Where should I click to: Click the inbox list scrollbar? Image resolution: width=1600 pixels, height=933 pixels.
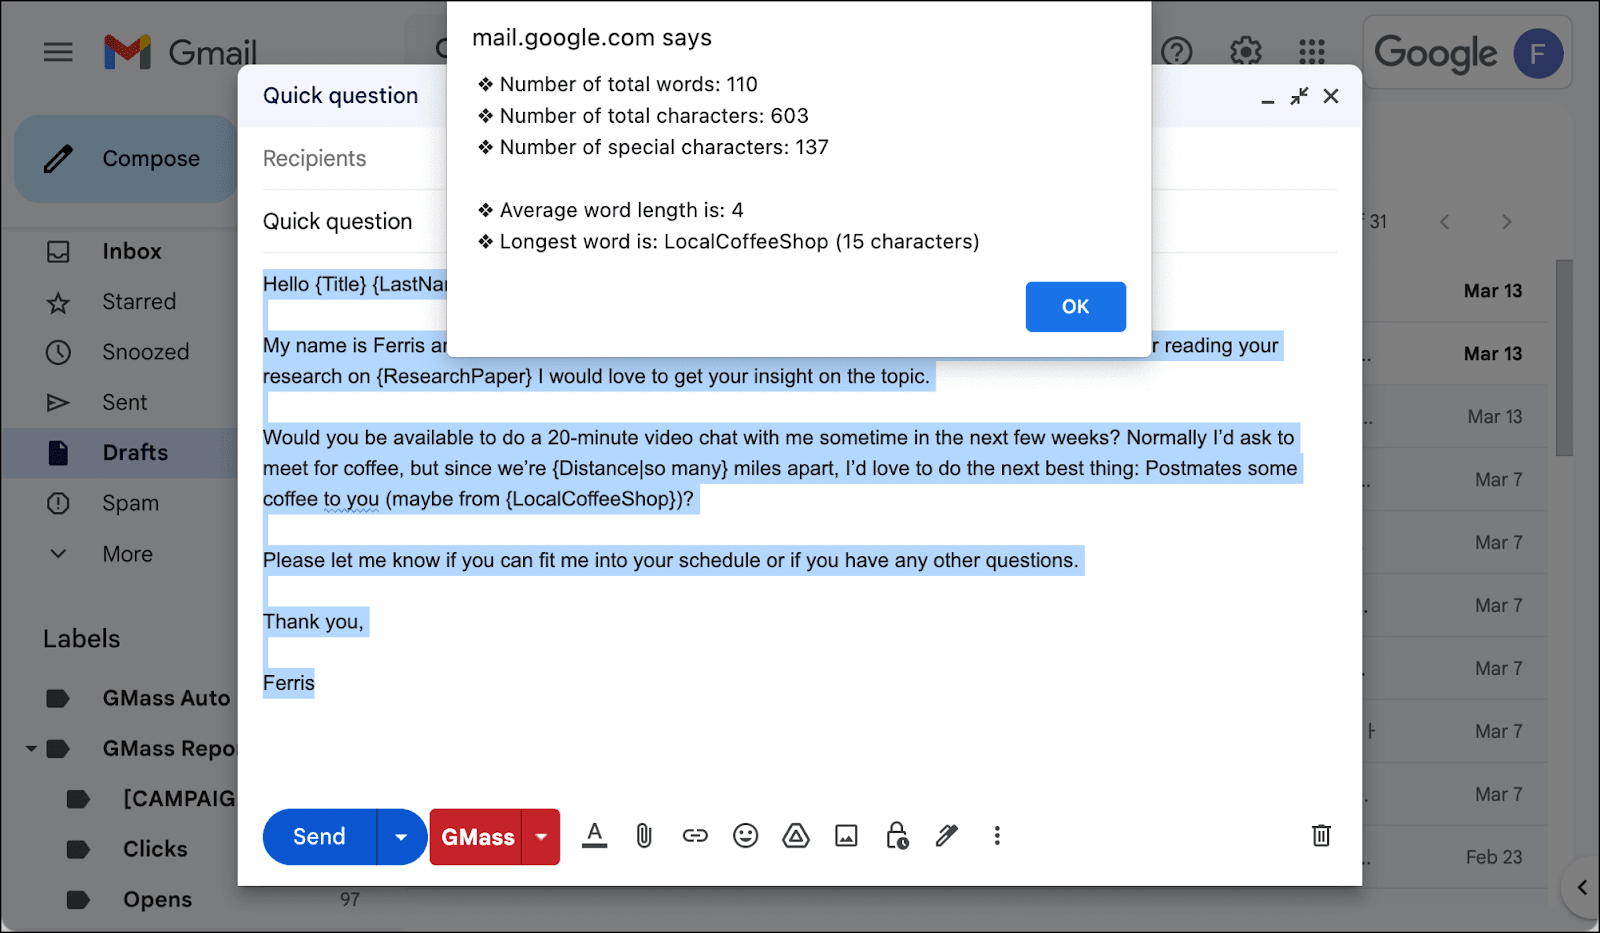pyautogui.click(x=1564, y=358)
